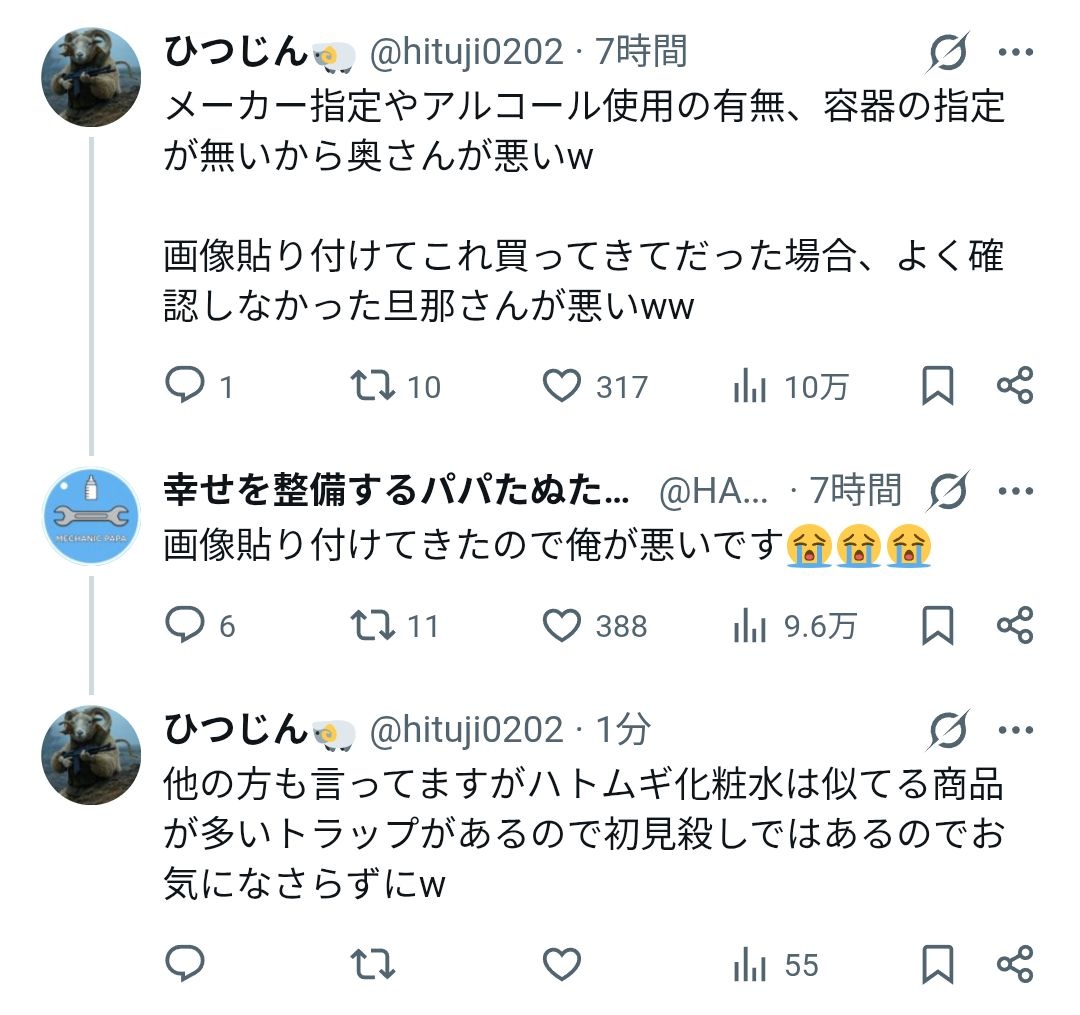The width and height of the screenshot is (1080, 1015).
Task: Open more options on Mechanic Papa tweet
Action: click(x=1015, y=491)
